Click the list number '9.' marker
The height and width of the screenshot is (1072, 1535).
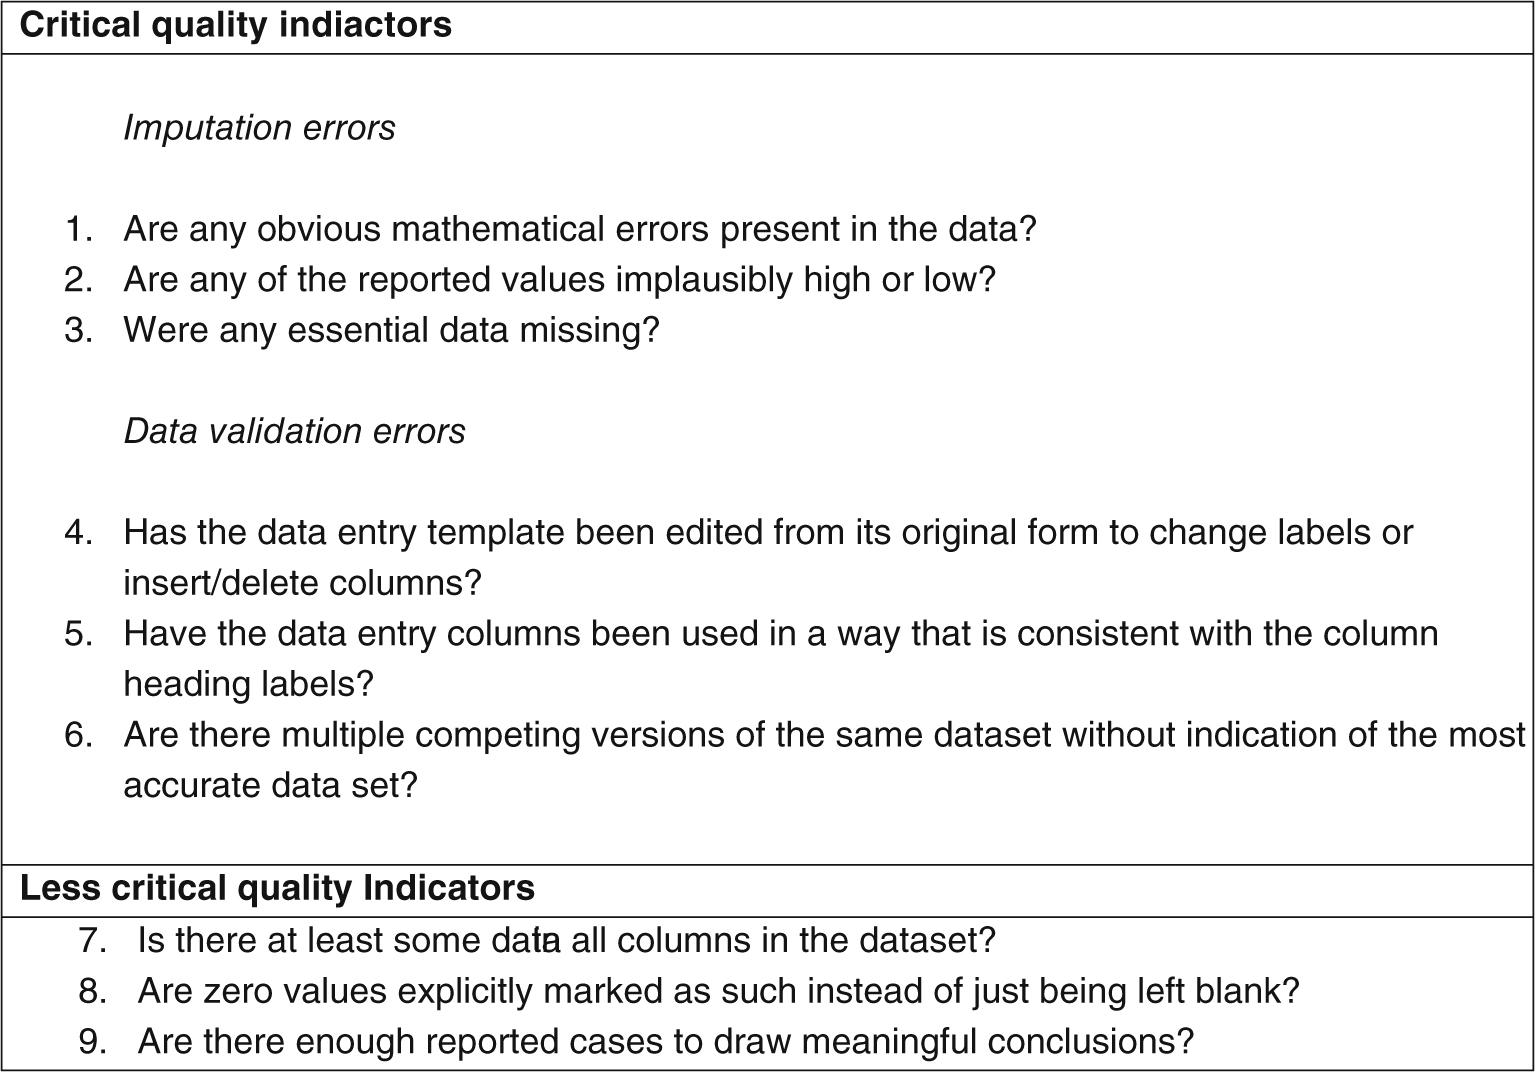pyautogui.click(x=93, y=1042)
